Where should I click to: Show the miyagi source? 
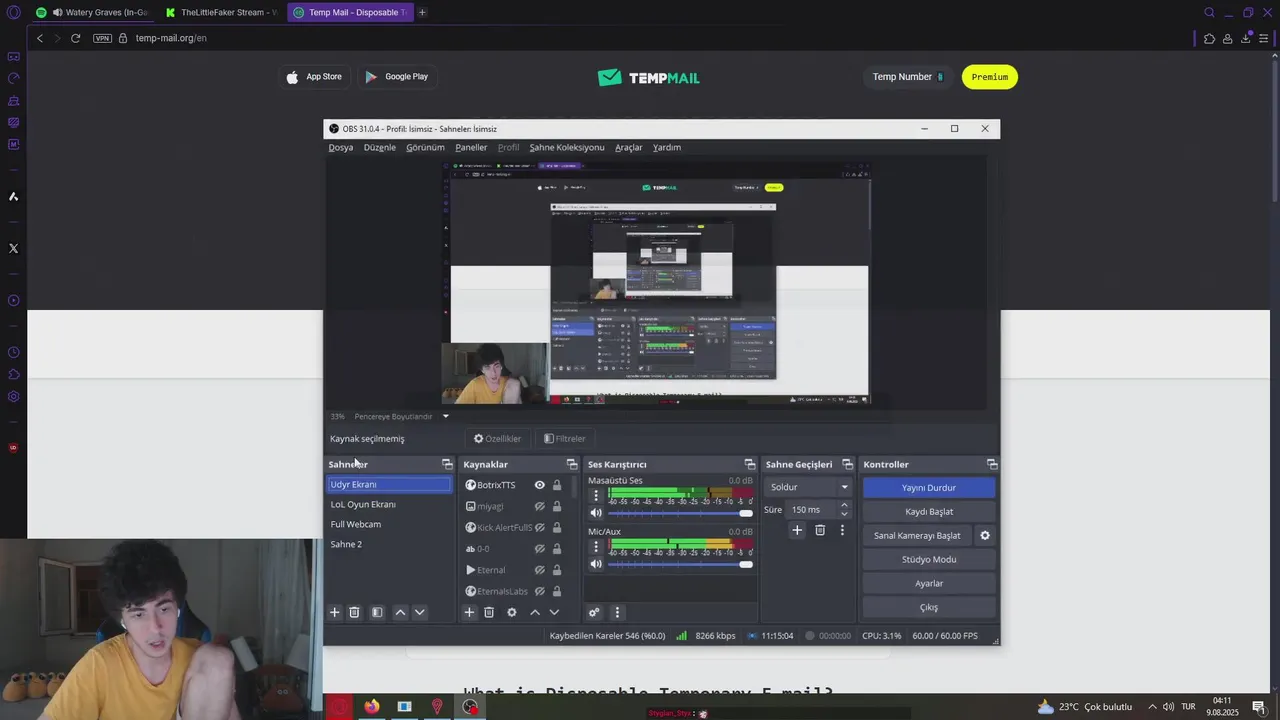tap(540, 506)
